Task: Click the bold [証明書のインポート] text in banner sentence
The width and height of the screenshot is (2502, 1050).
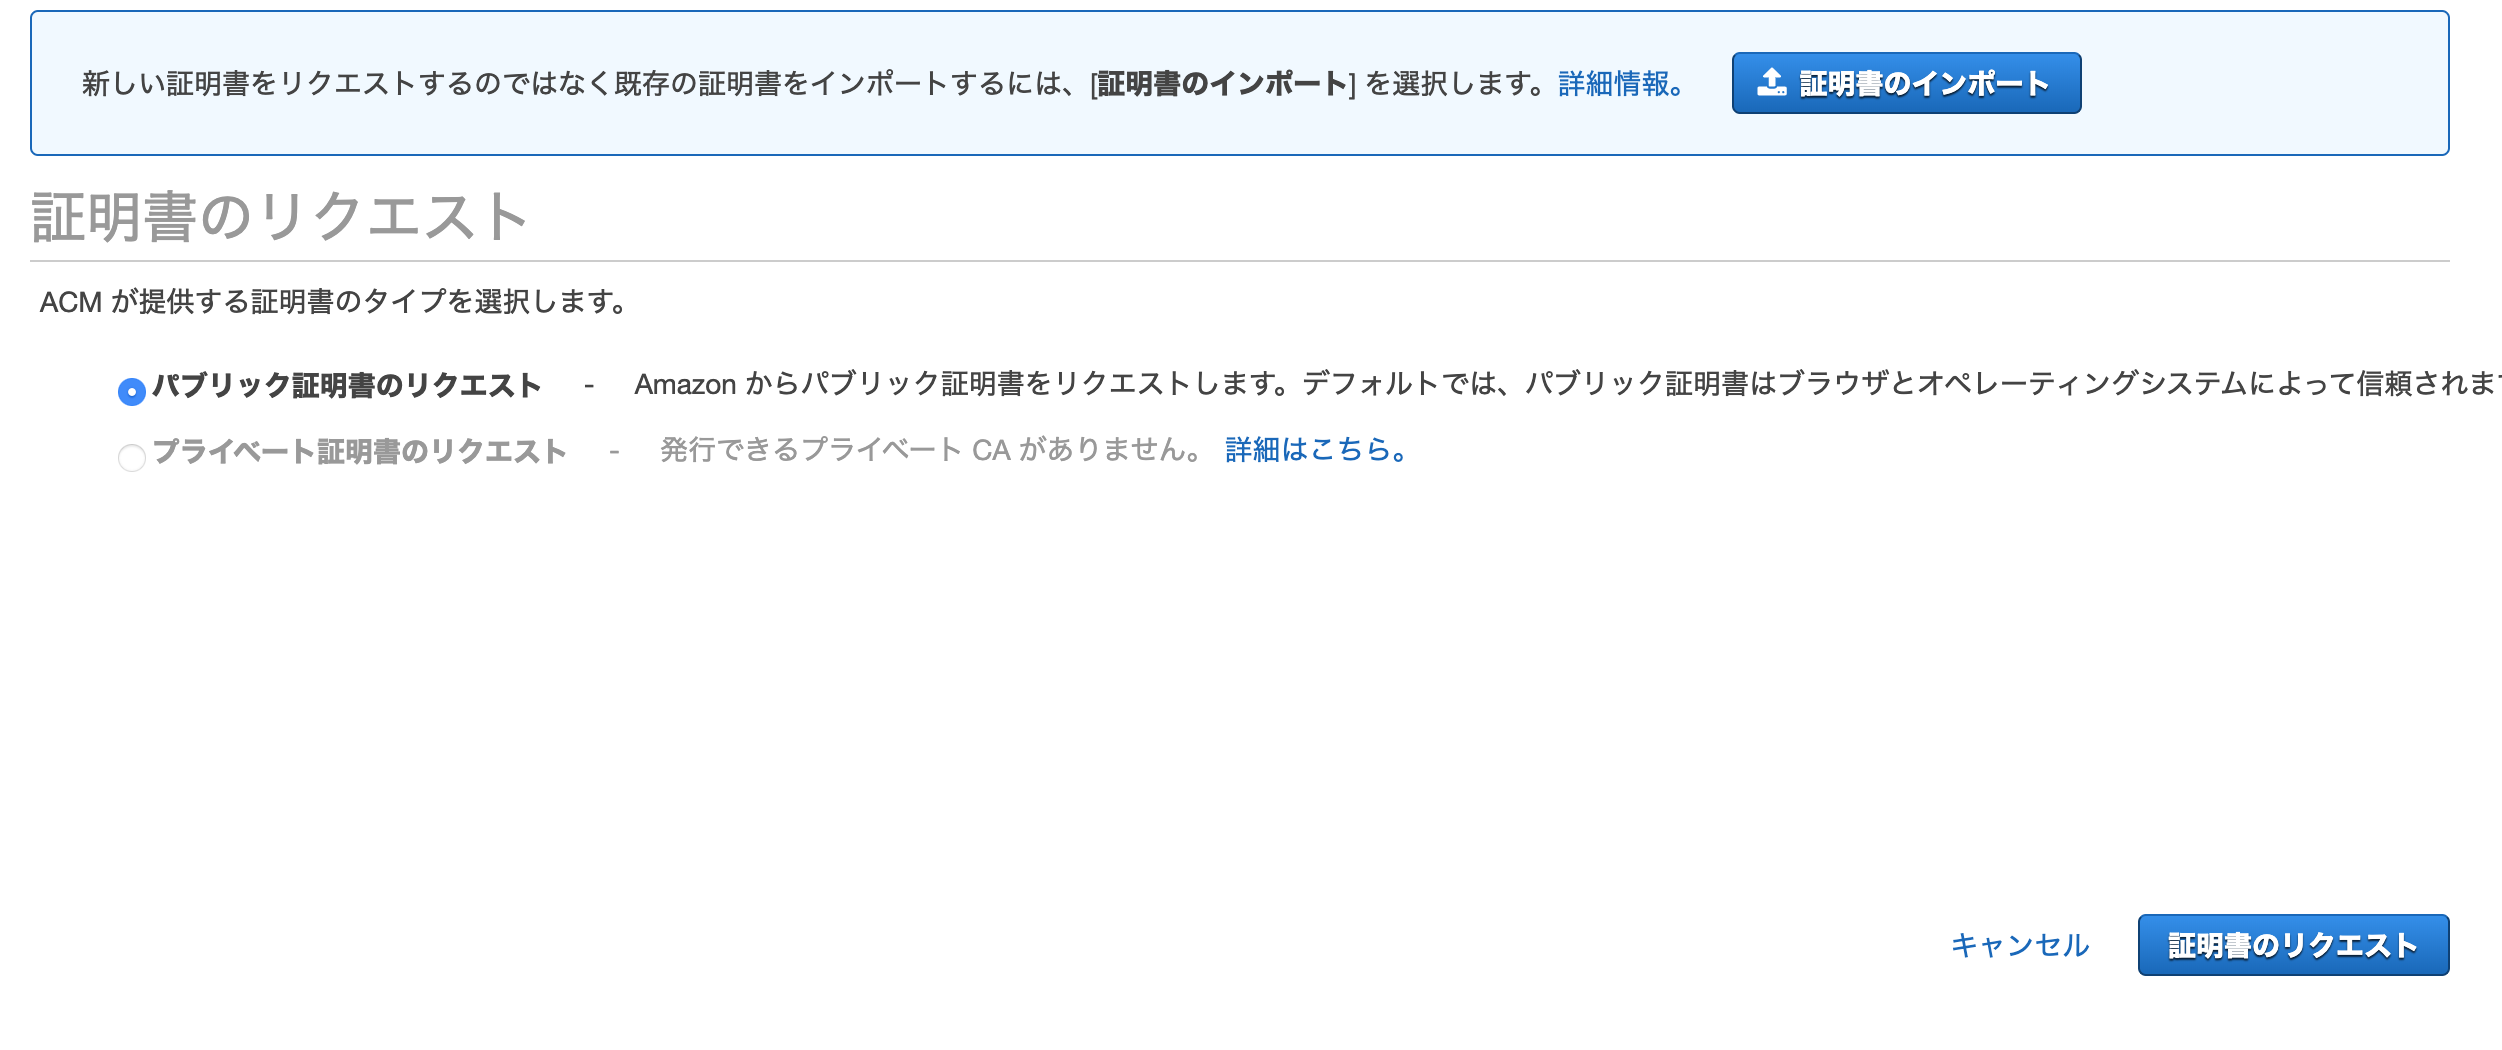Action: pos(1222,84)
